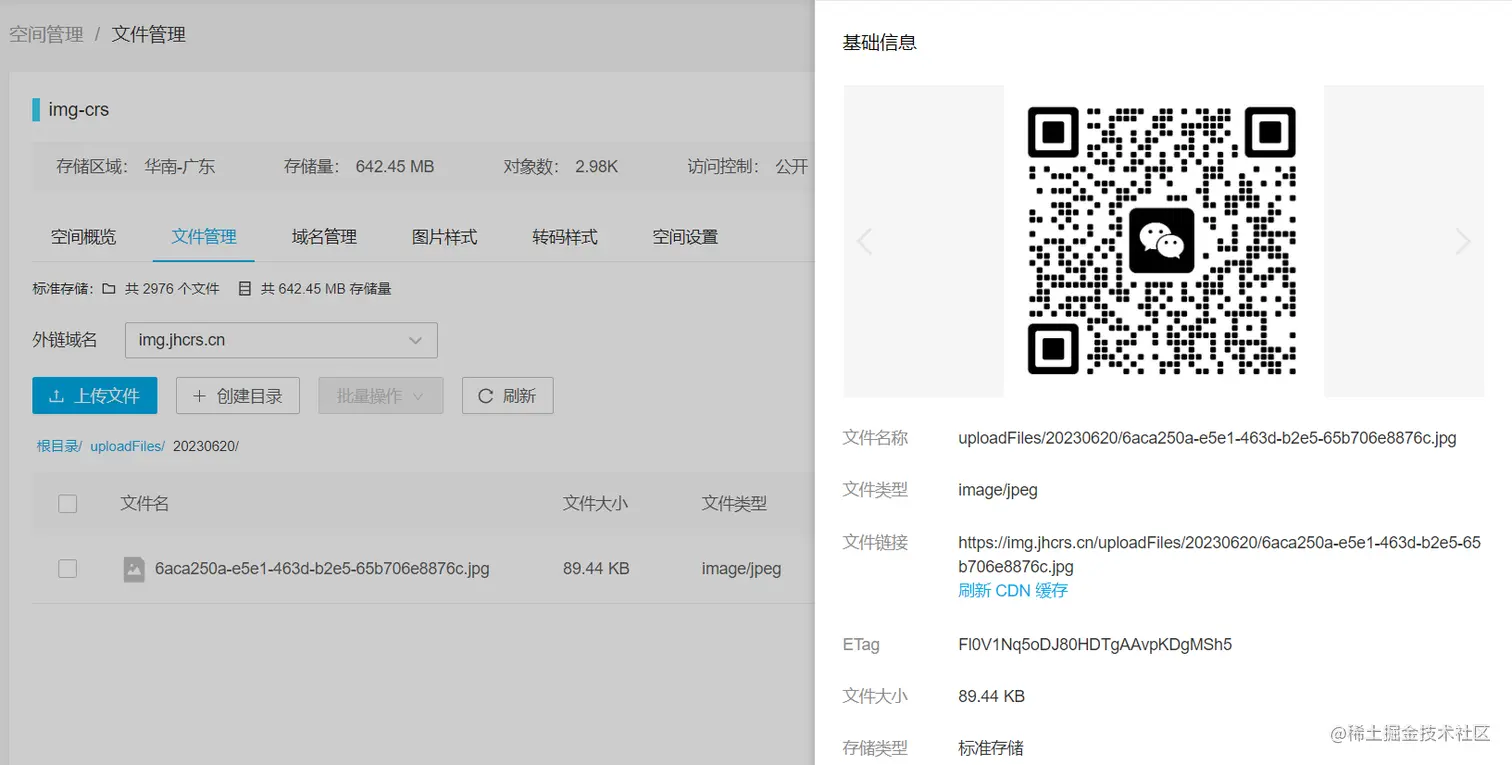The image size is (1512, 765).
Task: Open uploadFiles folder in breadcrumb path
Action: click(127, 446)
